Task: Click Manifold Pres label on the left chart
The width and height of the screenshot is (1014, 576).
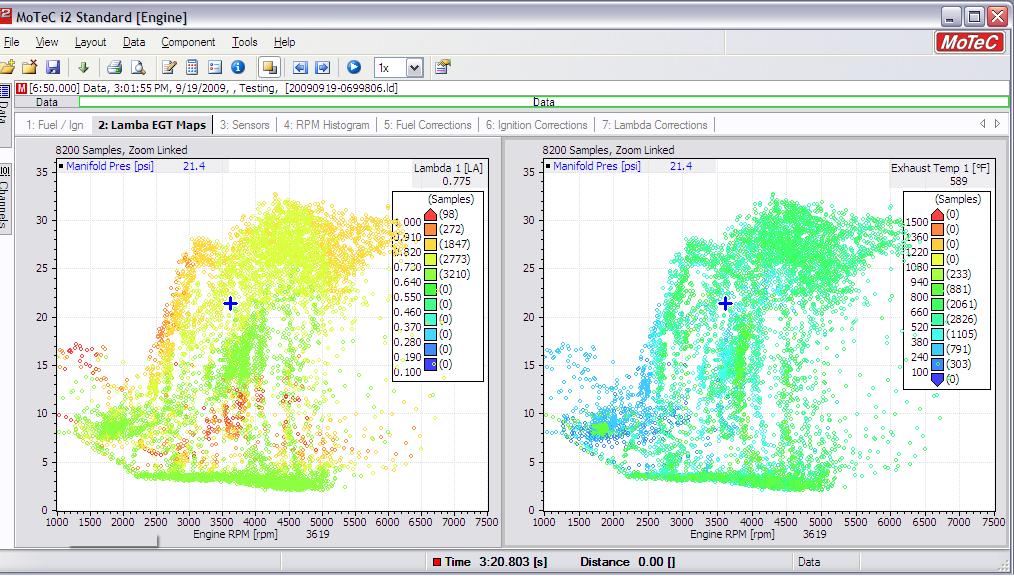Action: (110, 166)
